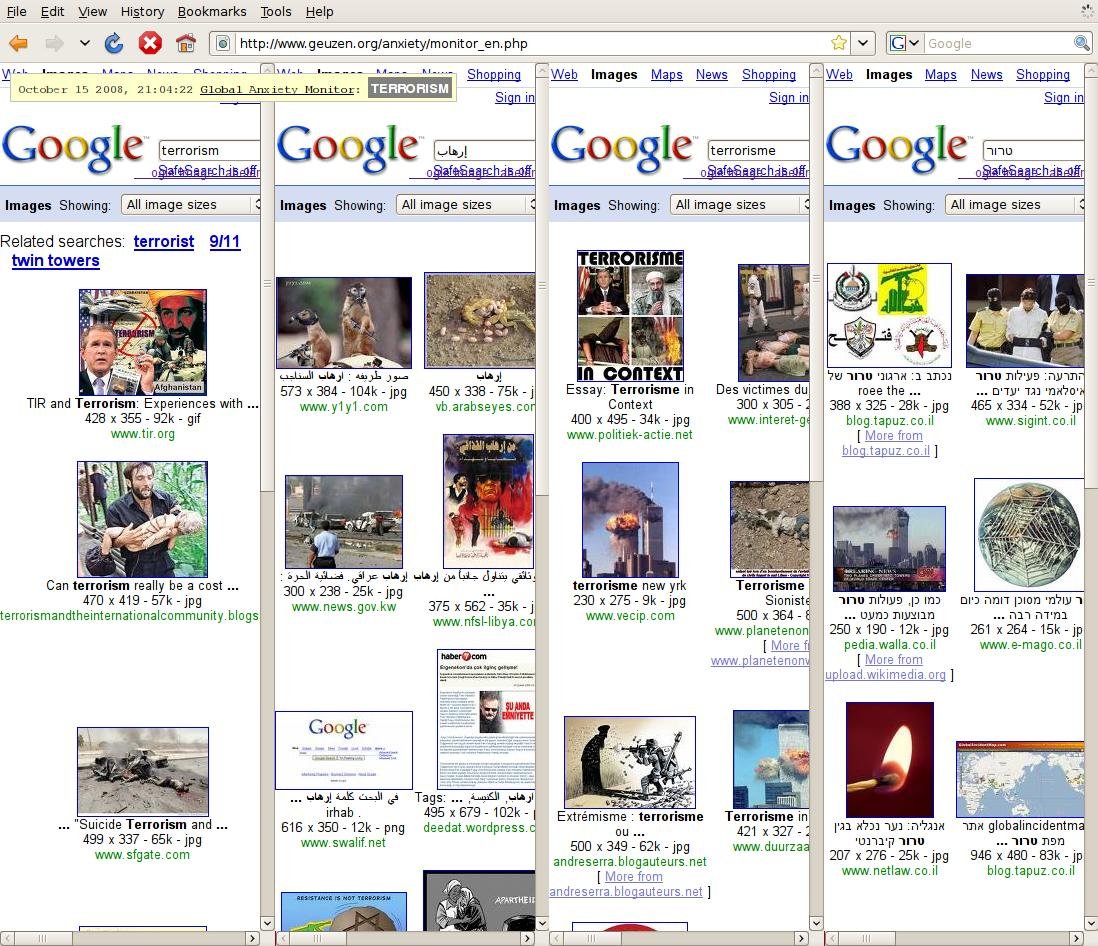Open the Edit menu
This screenshot has height=946, width=1098.
click(52, 12)
